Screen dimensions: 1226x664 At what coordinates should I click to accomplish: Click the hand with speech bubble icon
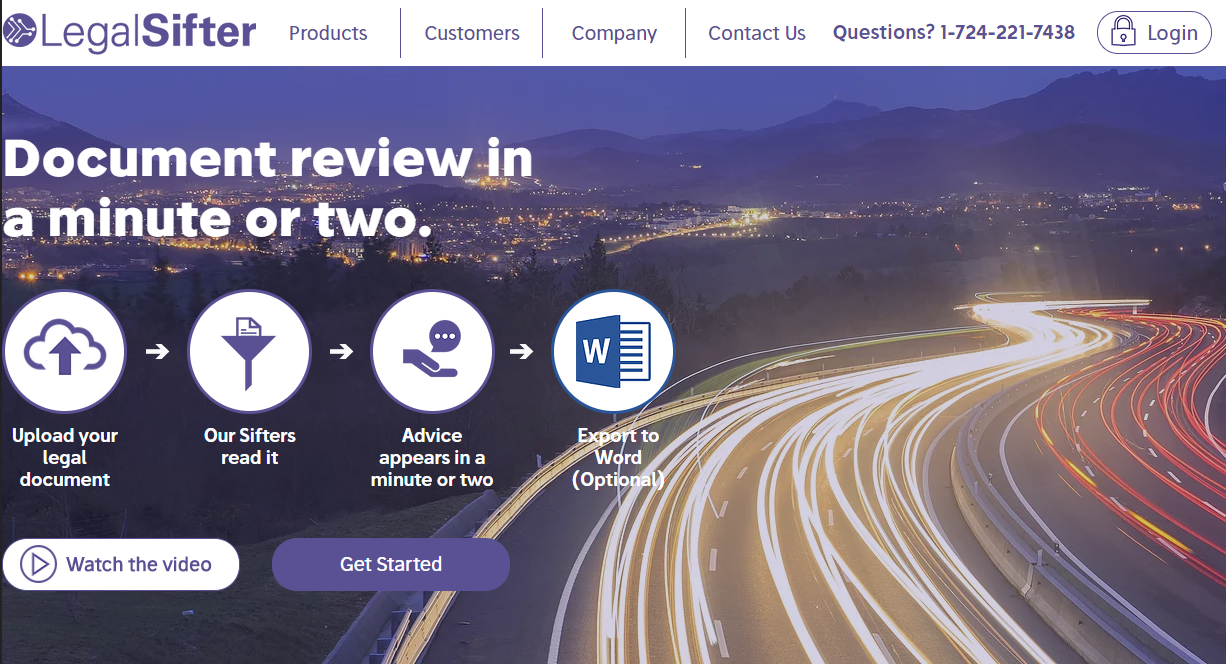click(432, 351)
